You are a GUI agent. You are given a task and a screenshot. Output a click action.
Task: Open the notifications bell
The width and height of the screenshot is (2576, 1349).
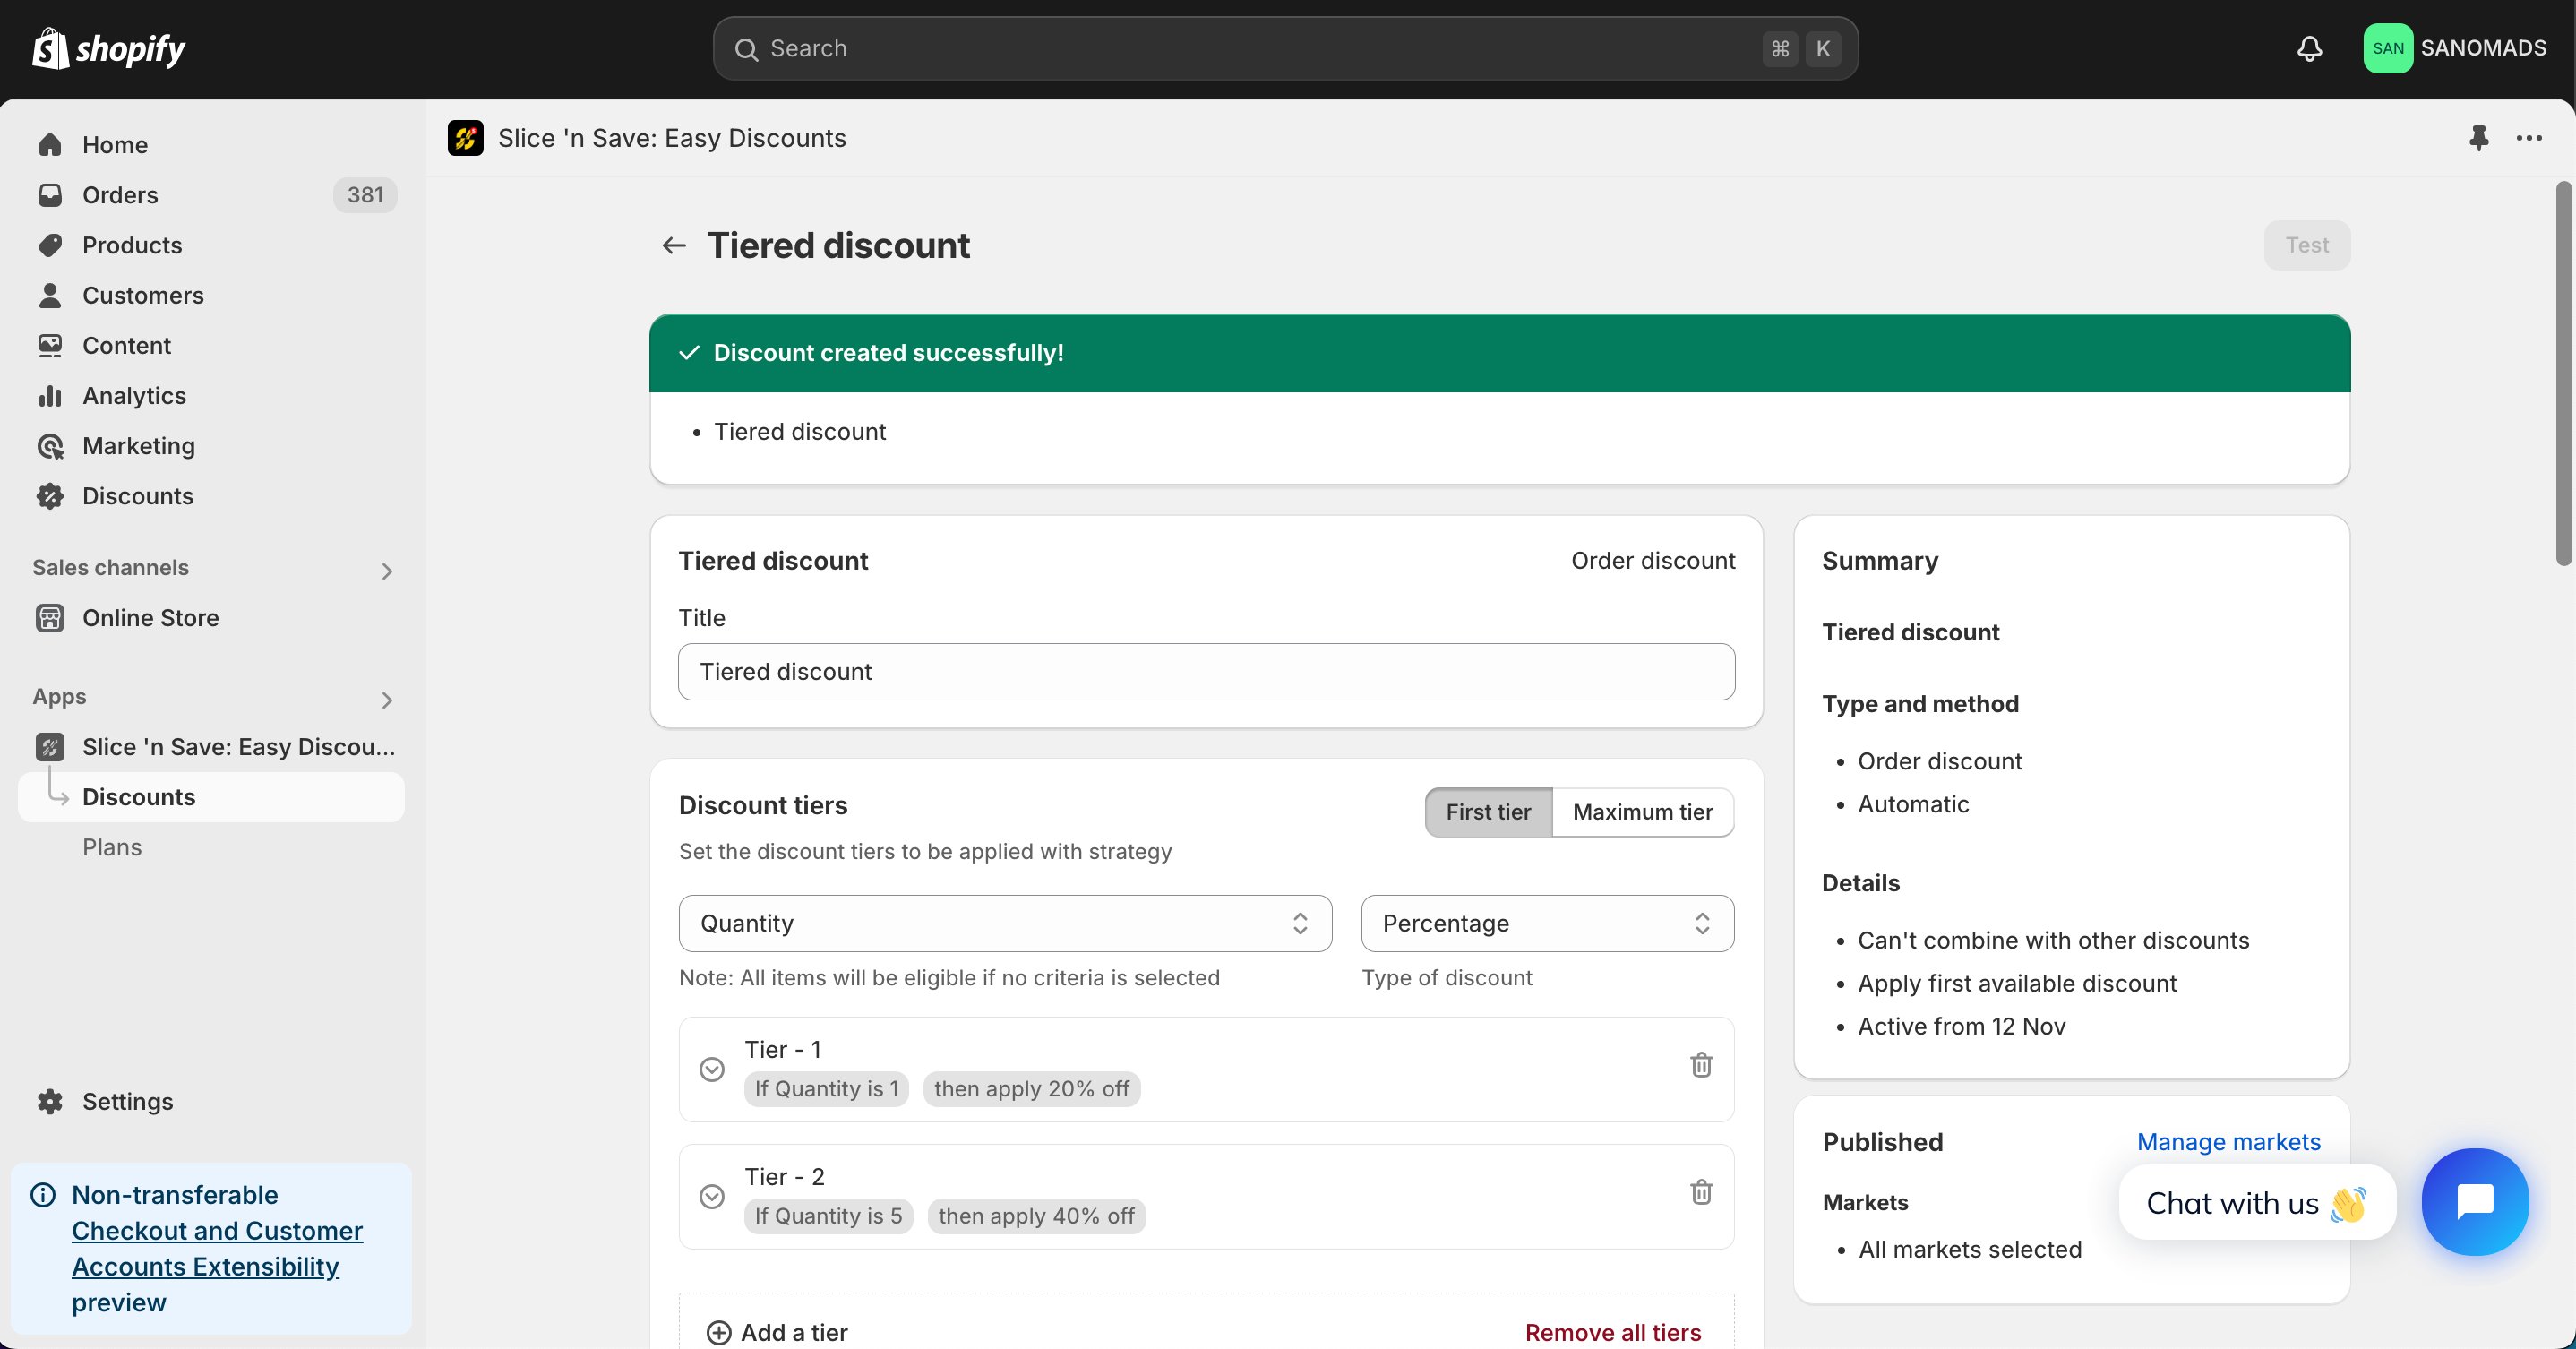(2309, 48)
